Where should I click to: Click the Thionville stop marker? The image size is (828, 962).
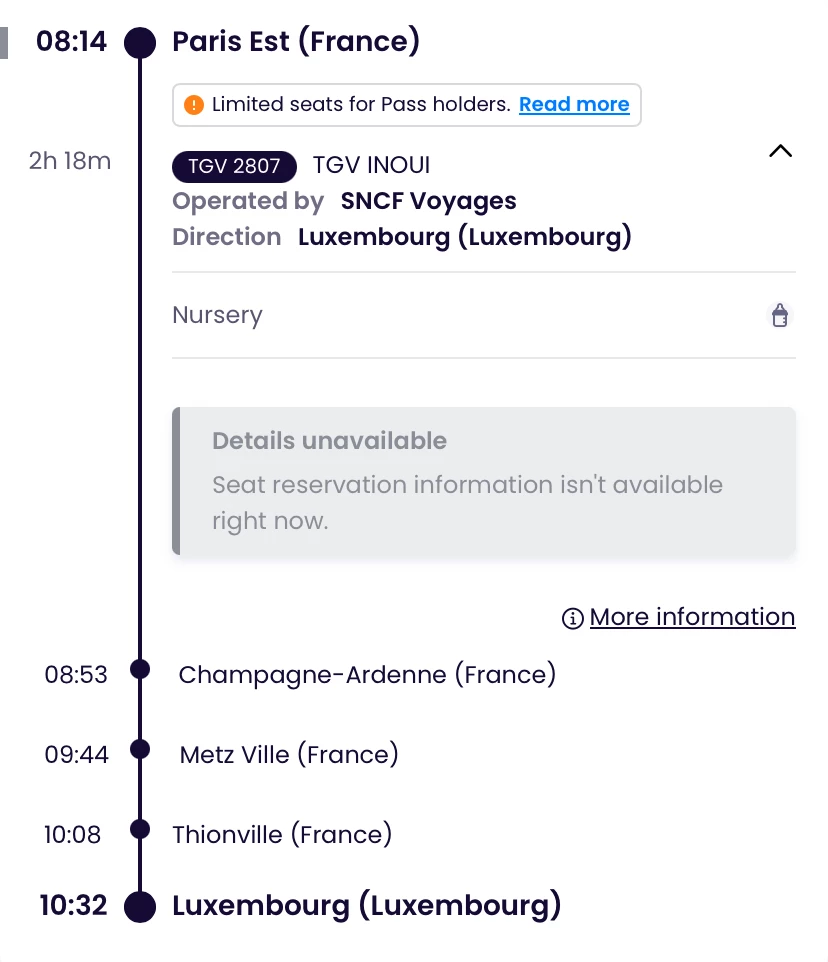click(x=140, y=829)
